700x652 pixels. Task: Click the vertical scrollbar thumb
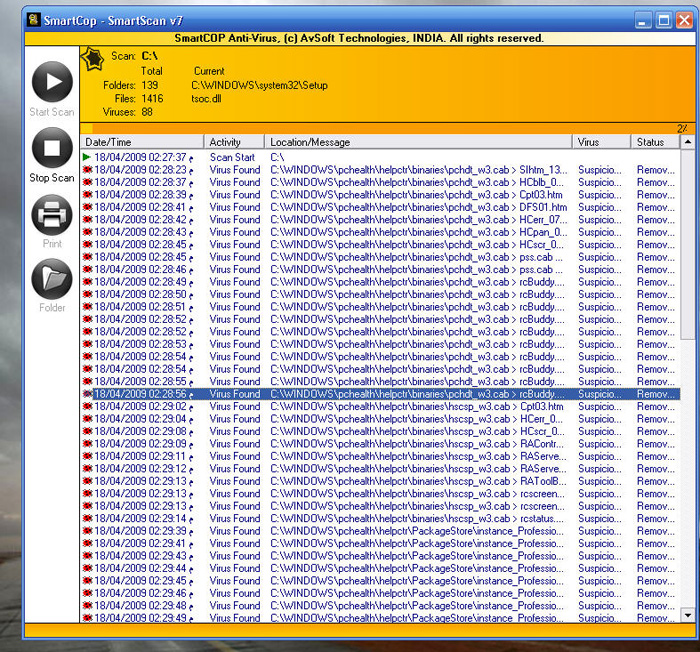click(x=688, y=244)
